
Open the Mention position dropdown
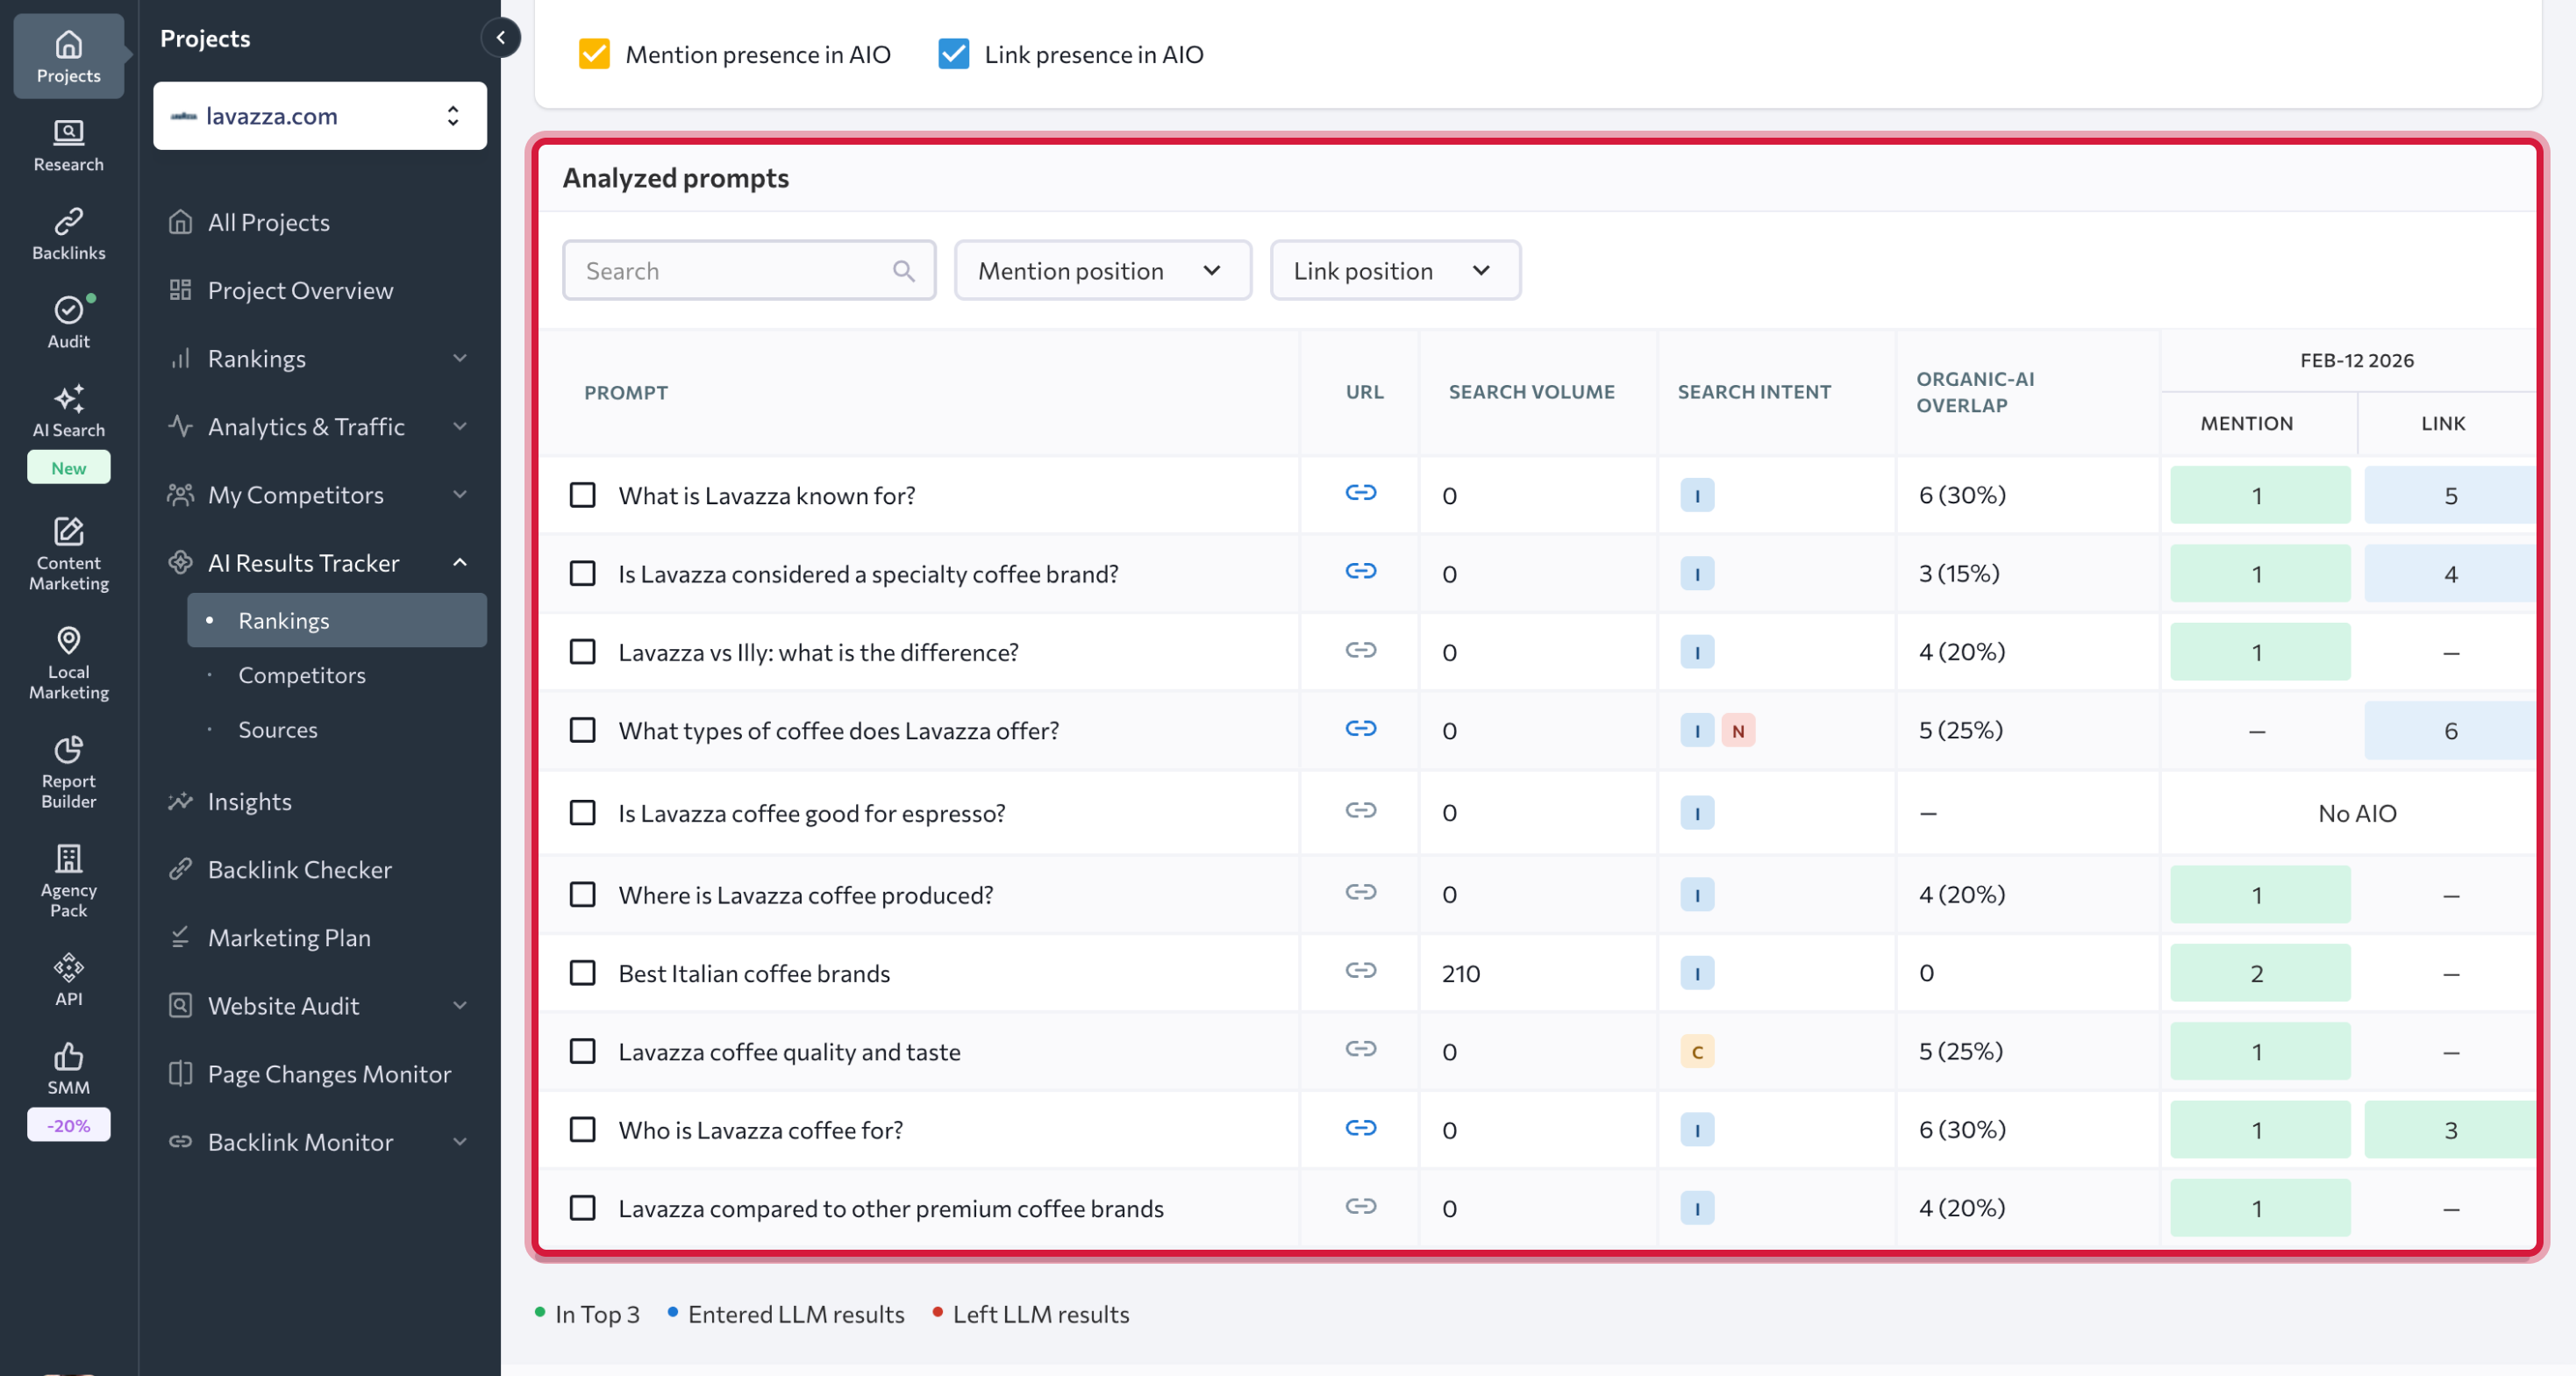click(1102, 271)
